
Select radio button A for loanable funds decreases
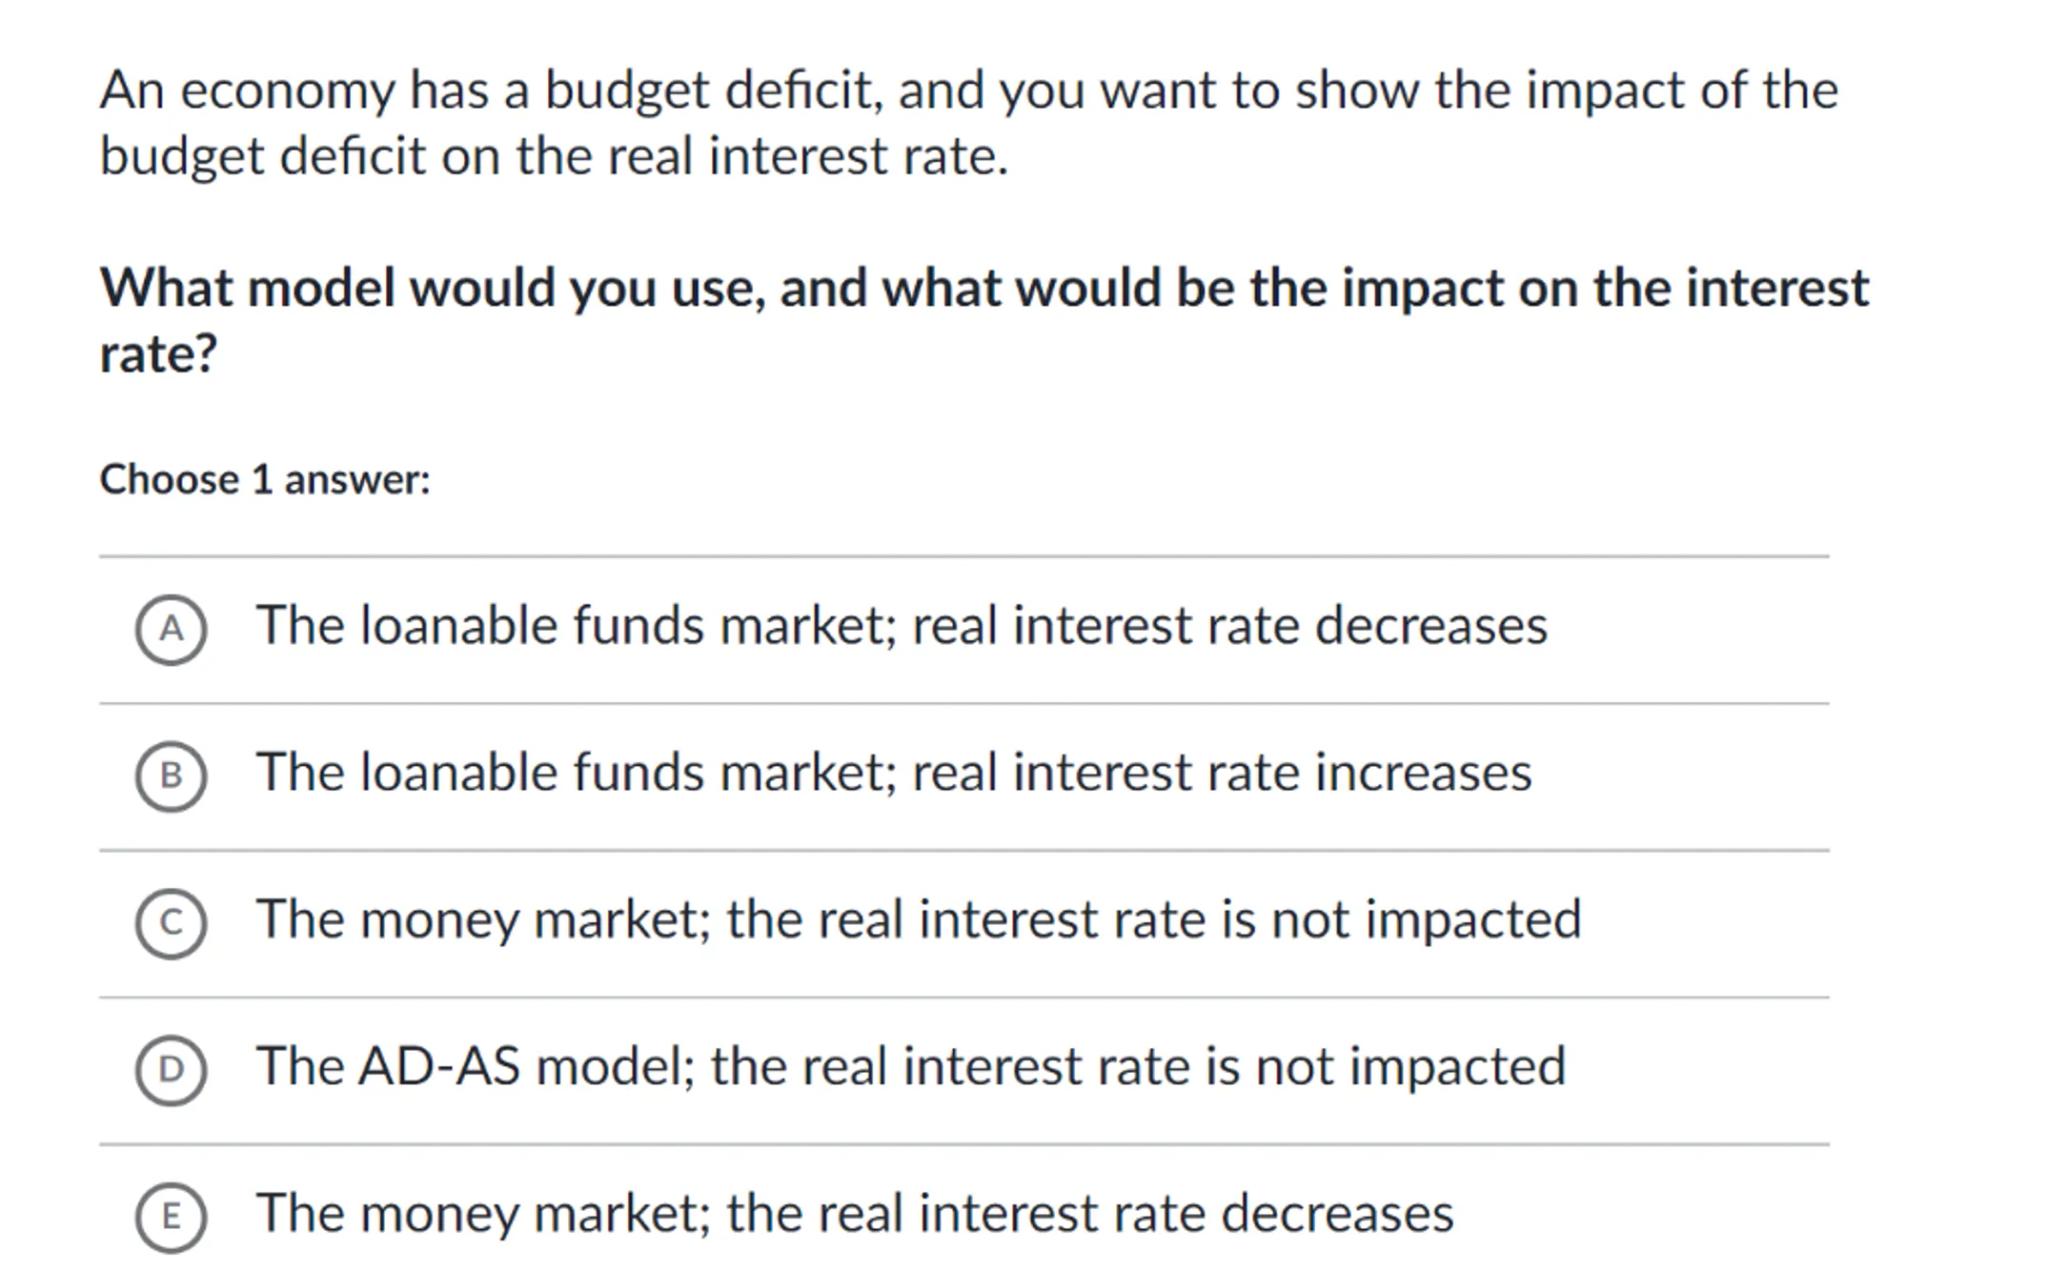(171, 629)
